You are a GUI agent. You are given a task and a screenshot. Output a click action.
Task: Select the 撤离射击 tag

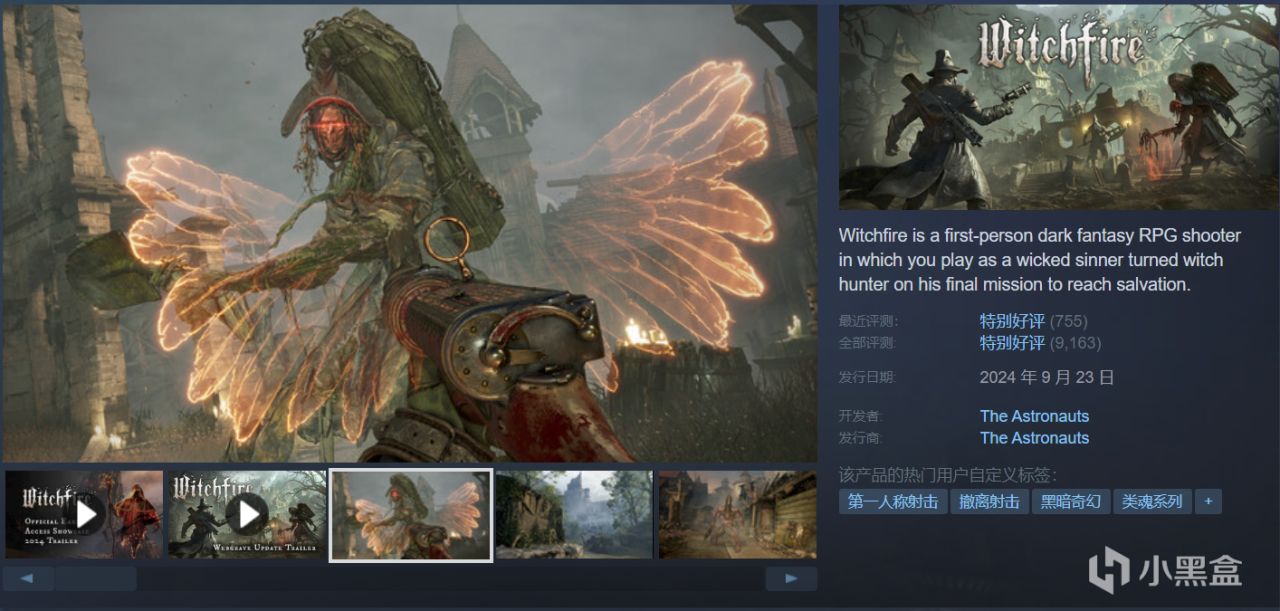[x=989, y=502]
